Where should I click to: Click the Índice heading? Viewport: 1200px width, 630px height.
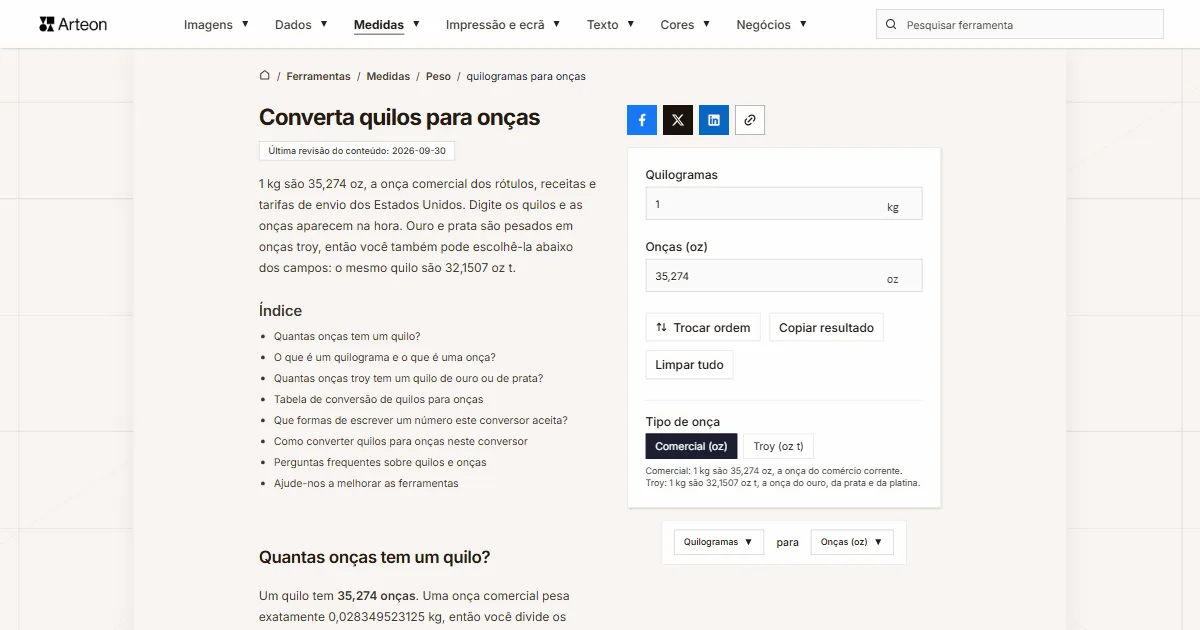click(280, 311)
